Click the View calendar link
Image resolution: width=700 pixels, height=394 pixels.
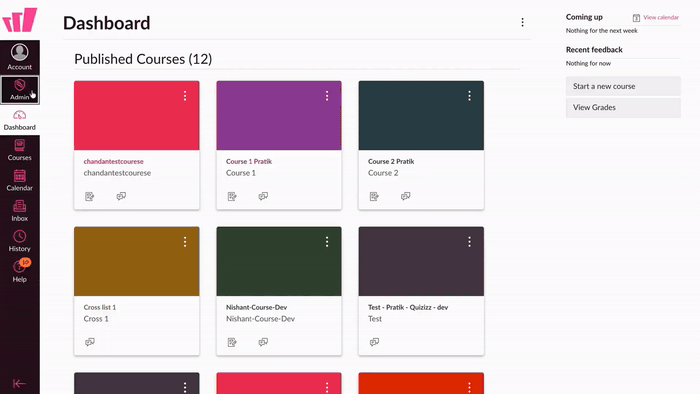click(661, 17)
